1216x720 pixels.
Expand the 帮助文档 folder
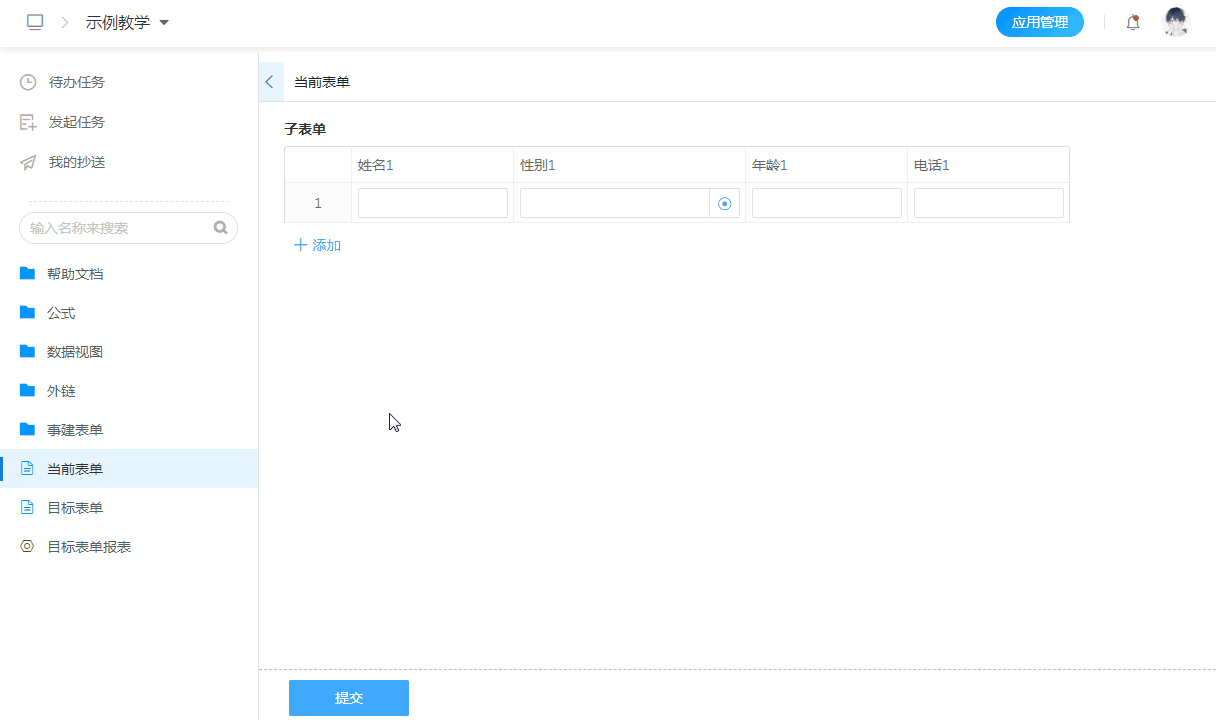(75, 274)
